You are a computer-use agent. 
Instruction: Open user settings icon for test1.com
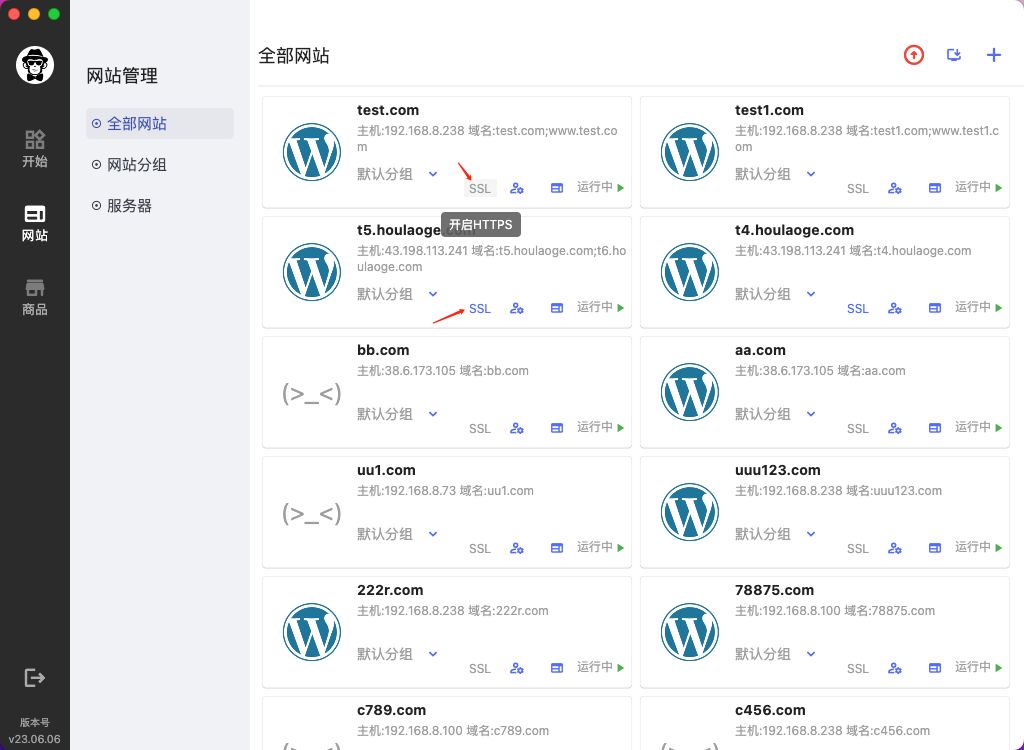click(x=895, y=188)
